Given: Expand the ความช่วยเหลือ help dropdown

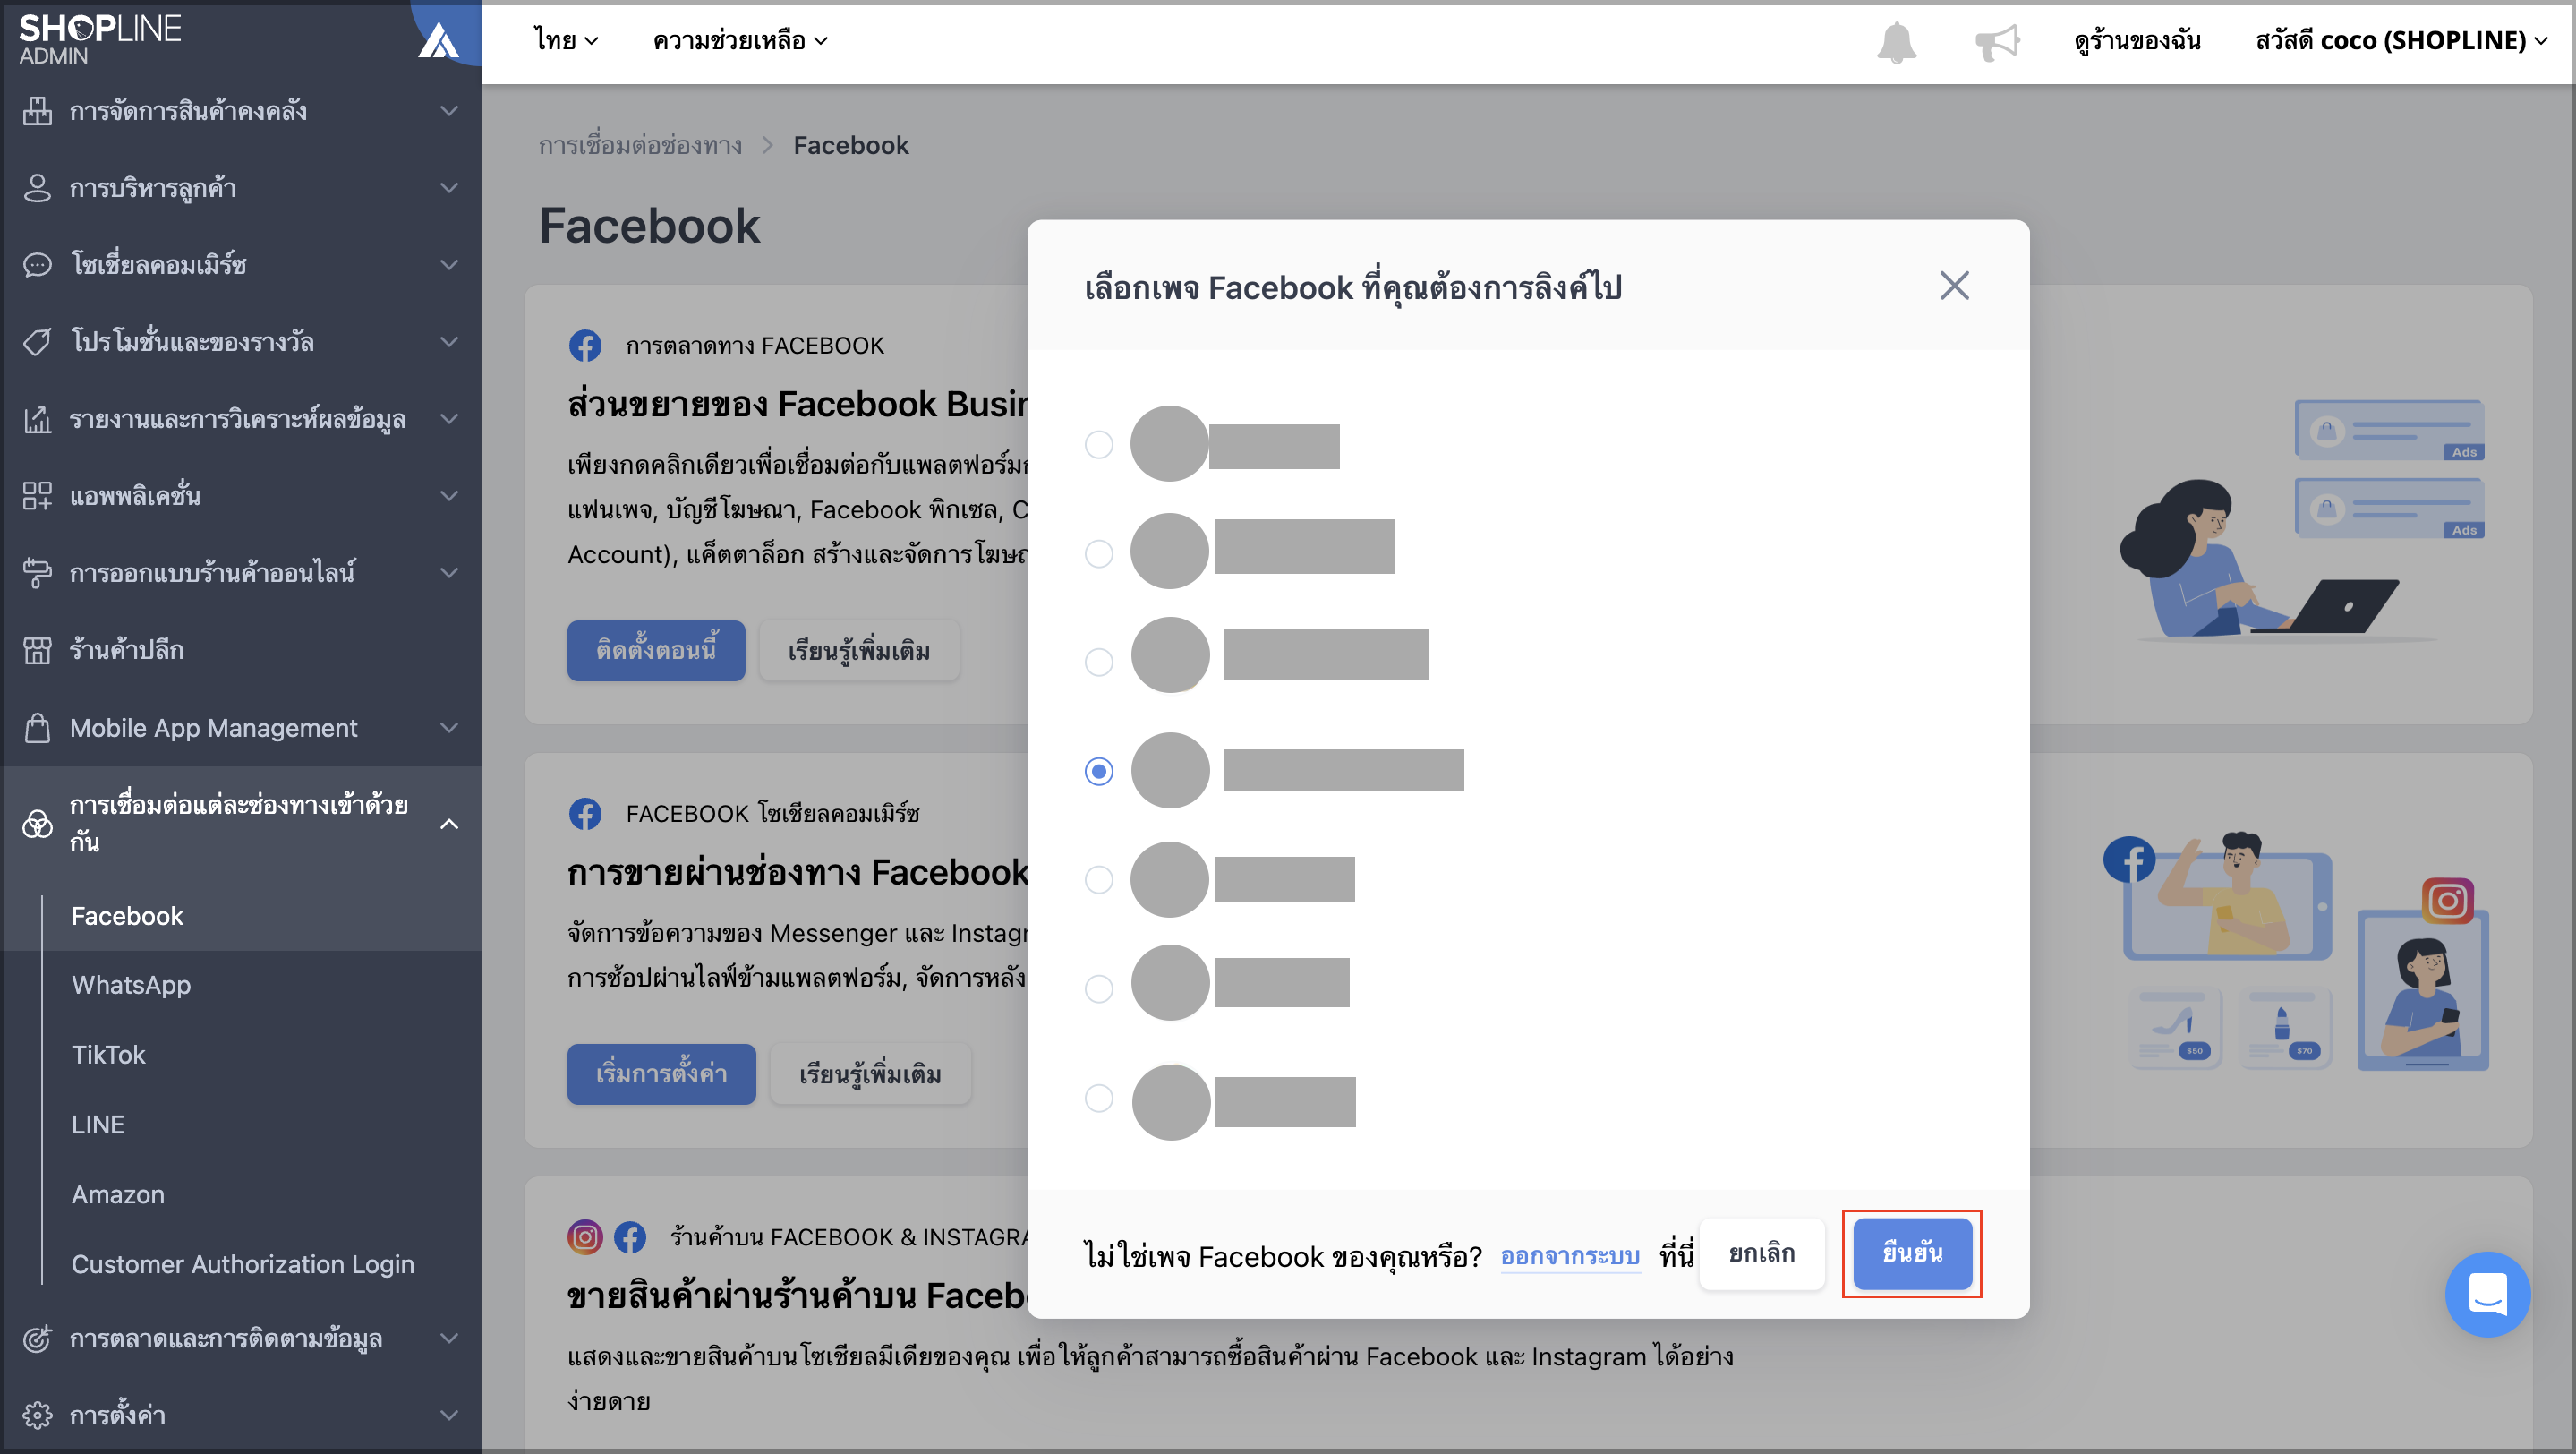Looking at the screenshot, I should tap(740, 41).
